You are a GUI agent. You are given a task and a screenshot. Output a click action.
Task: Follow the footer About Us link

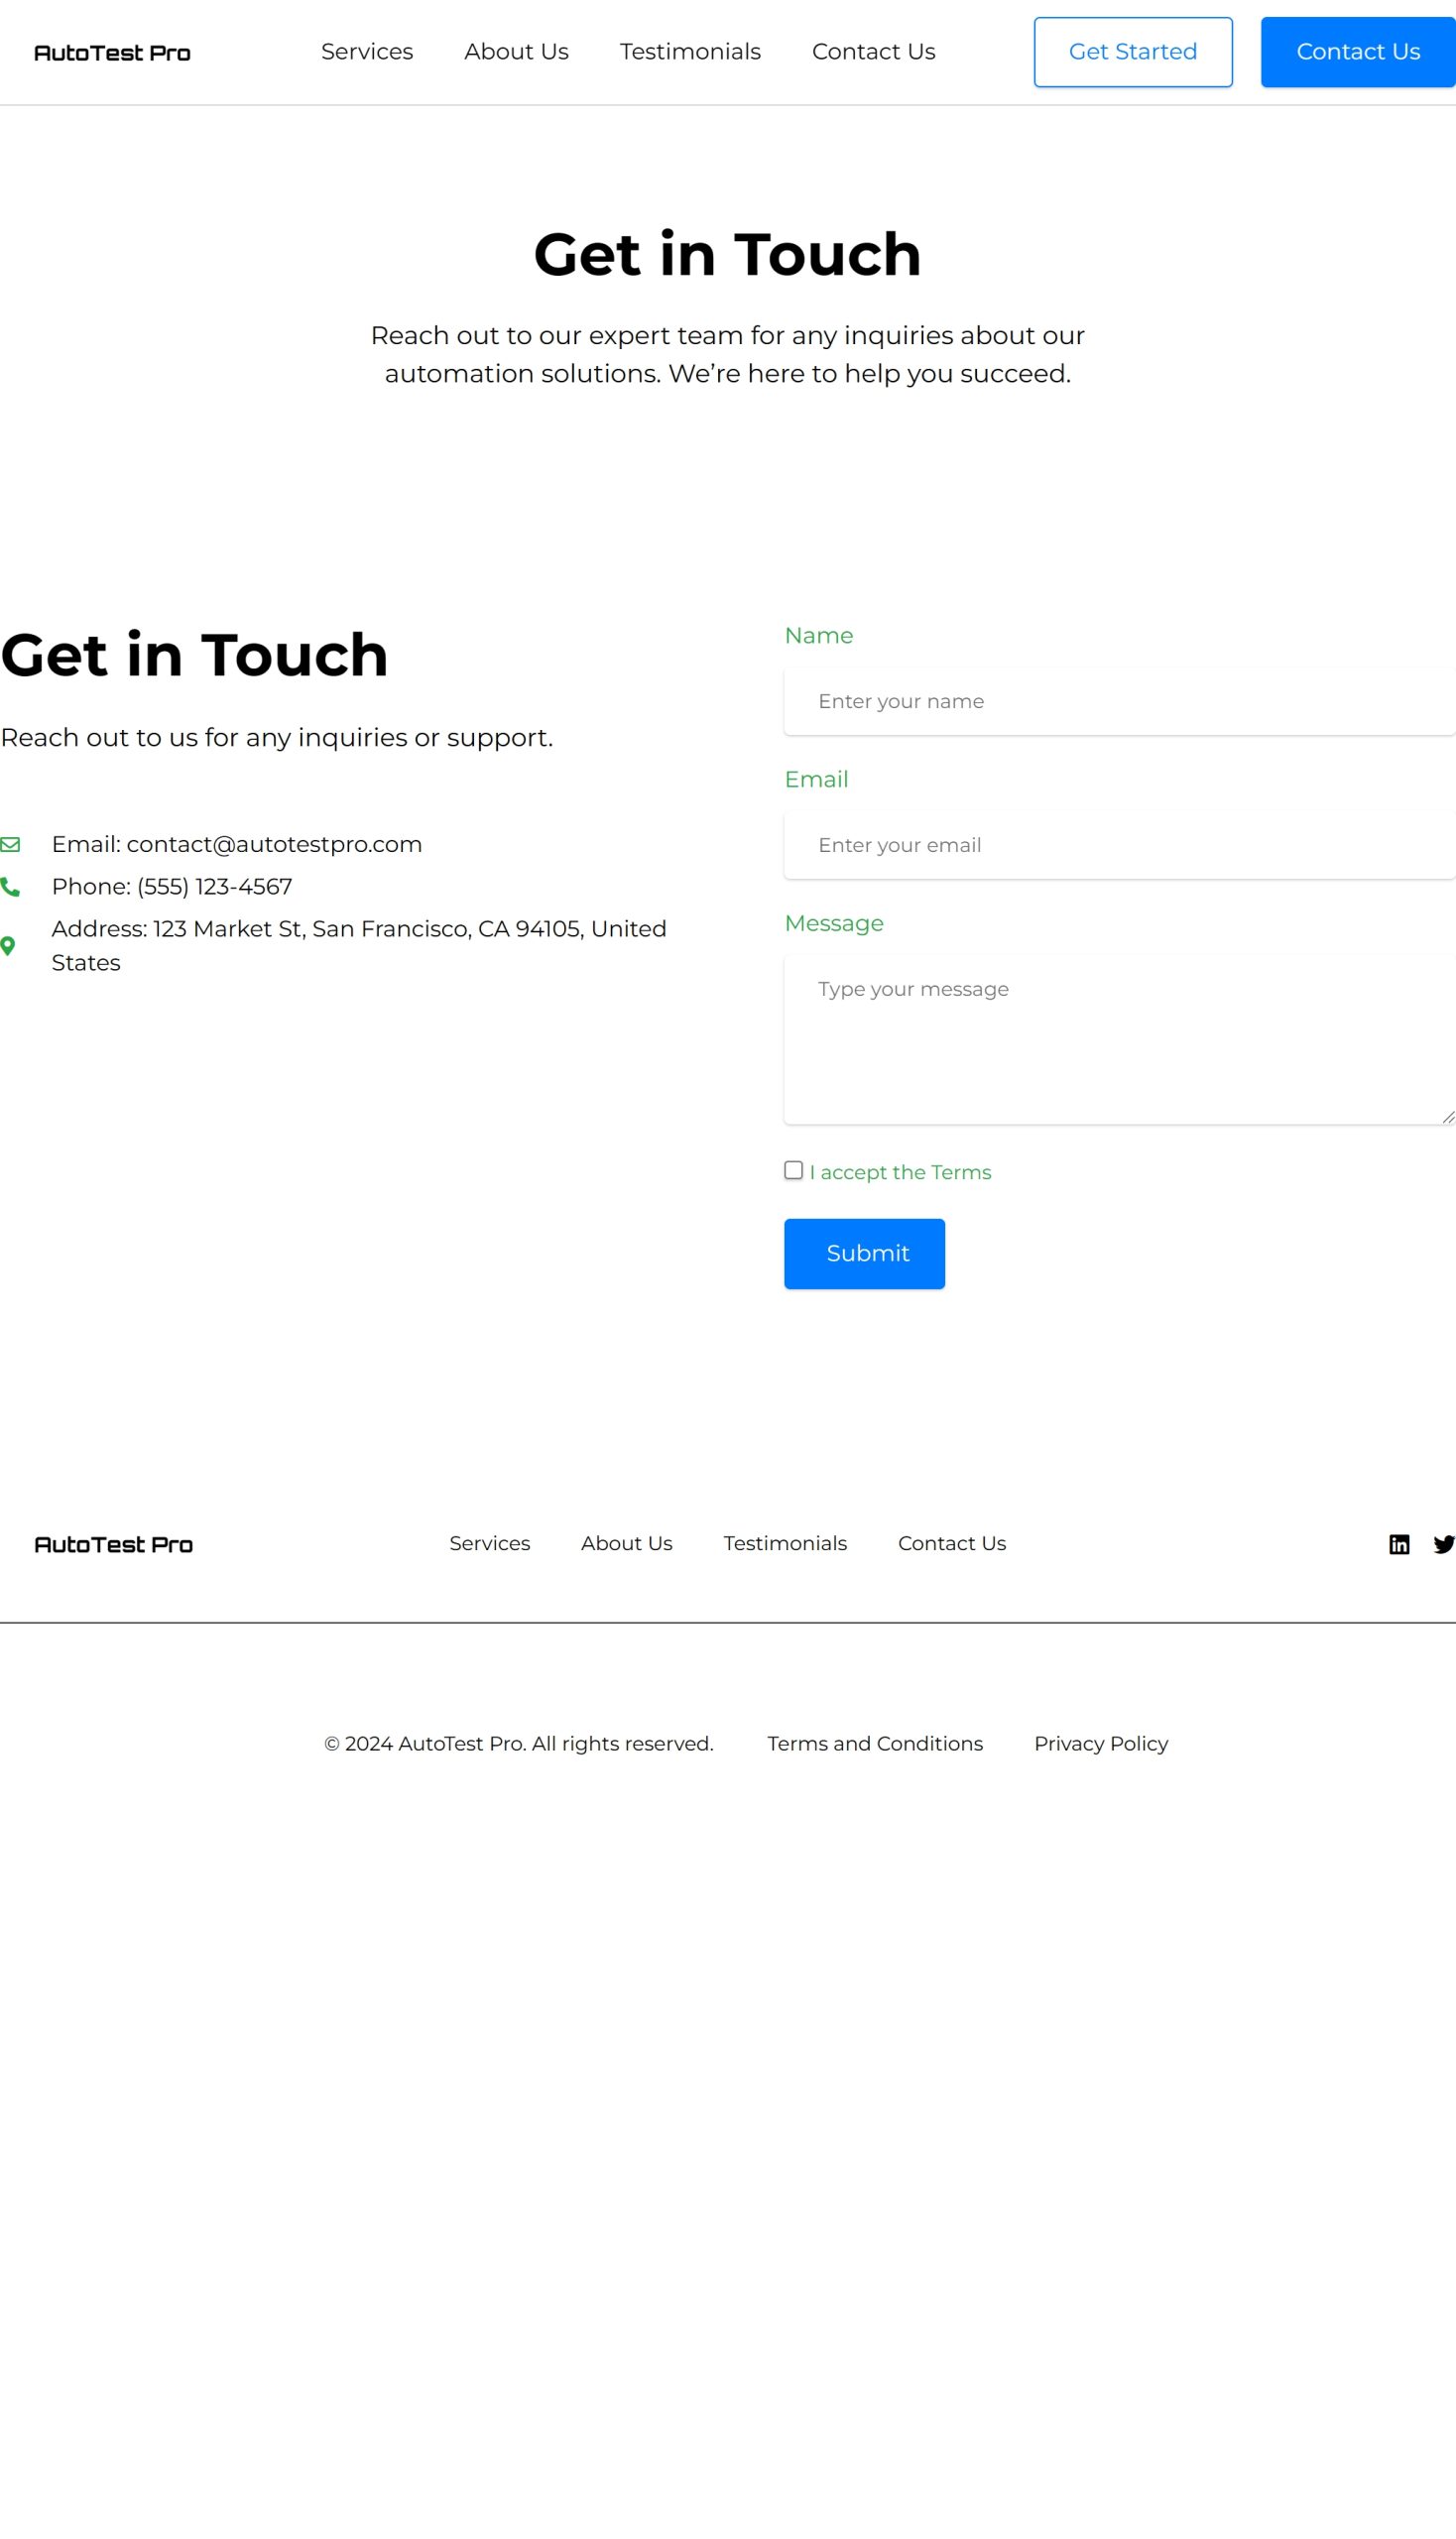tap(627, 1543)
